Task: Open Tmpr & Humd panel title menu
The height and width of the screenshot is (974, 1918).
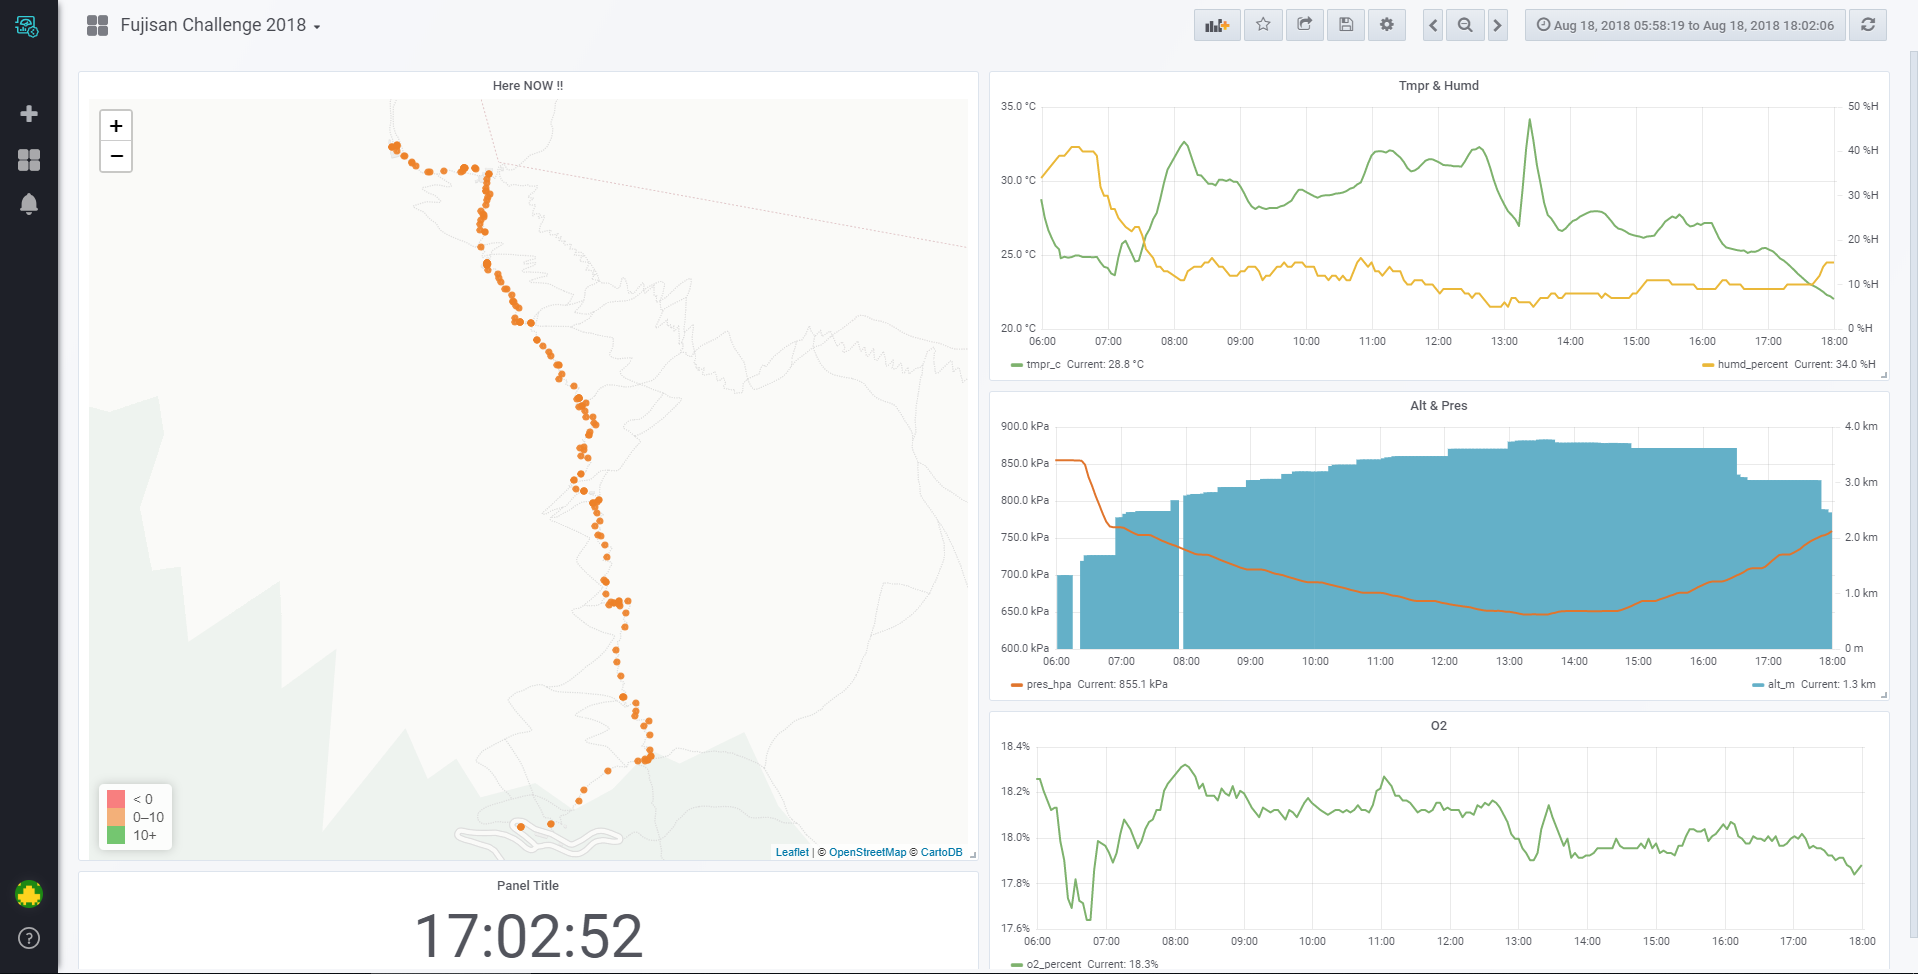Action: pos(1438,86)
